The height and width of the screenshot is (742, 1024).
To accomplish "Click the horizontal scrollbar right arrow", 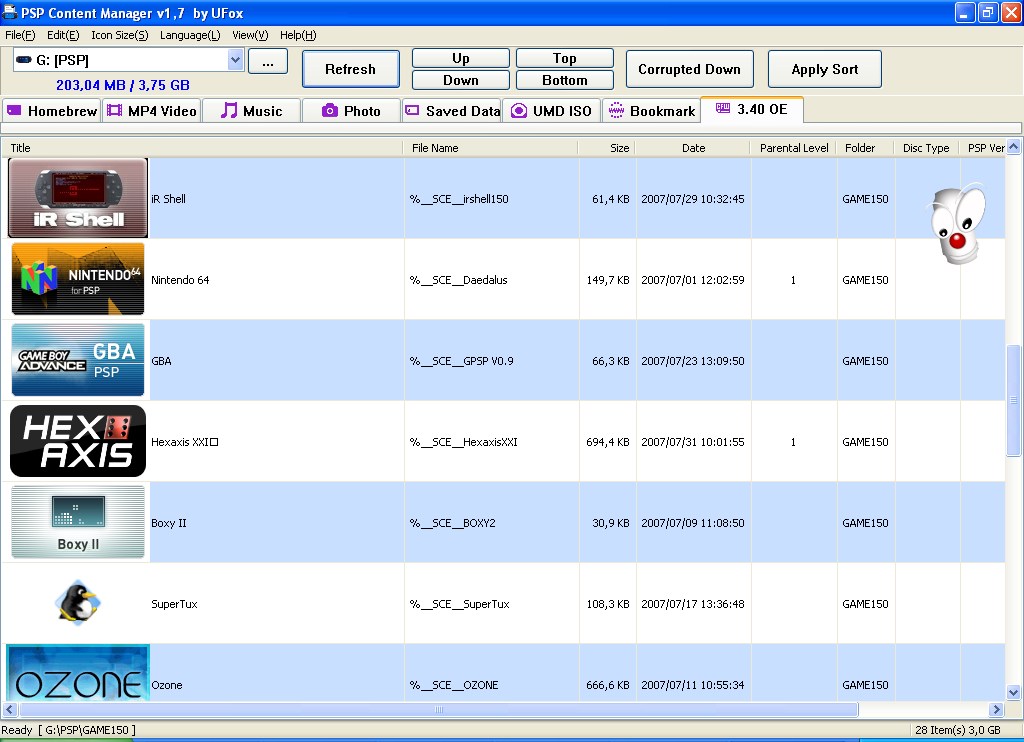I will pos(996,709).
